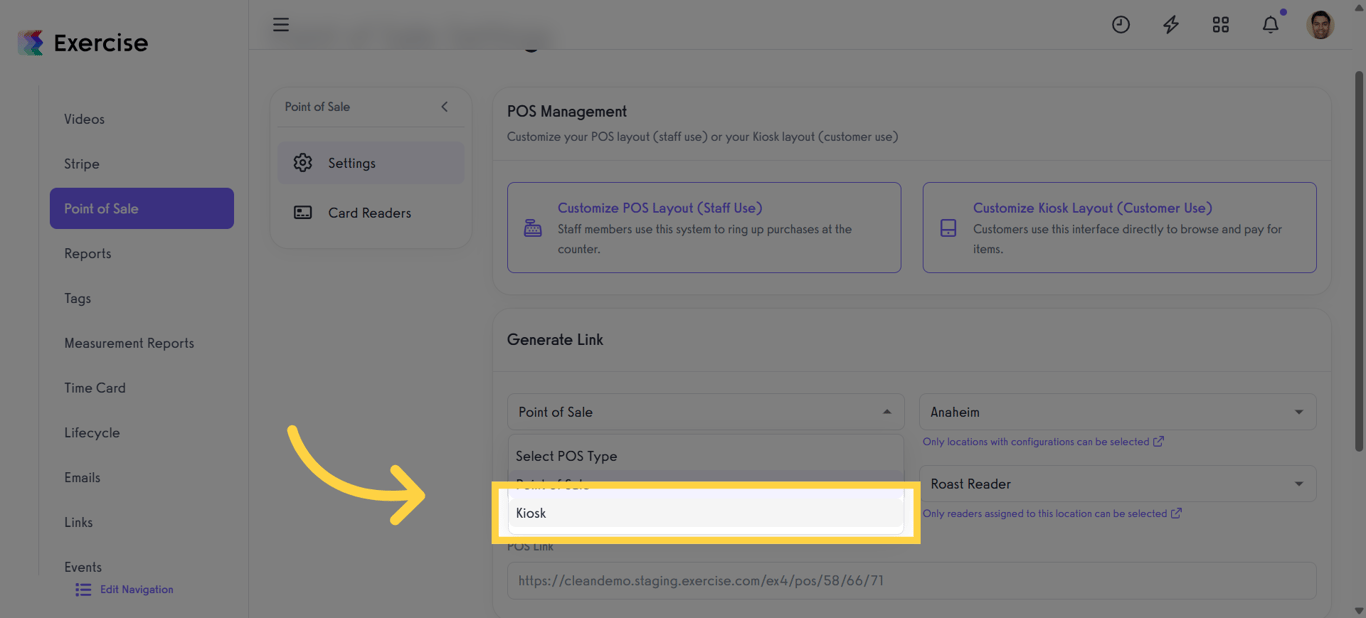Open Time Card from the sidebar
The image size is (1366, 618).
pyautogui.click(x=94, y=387)
